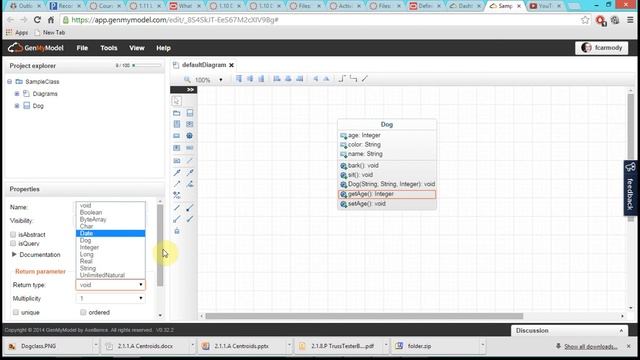Open the Tools menu
The image size is (640, 360).
pos(109,48)
